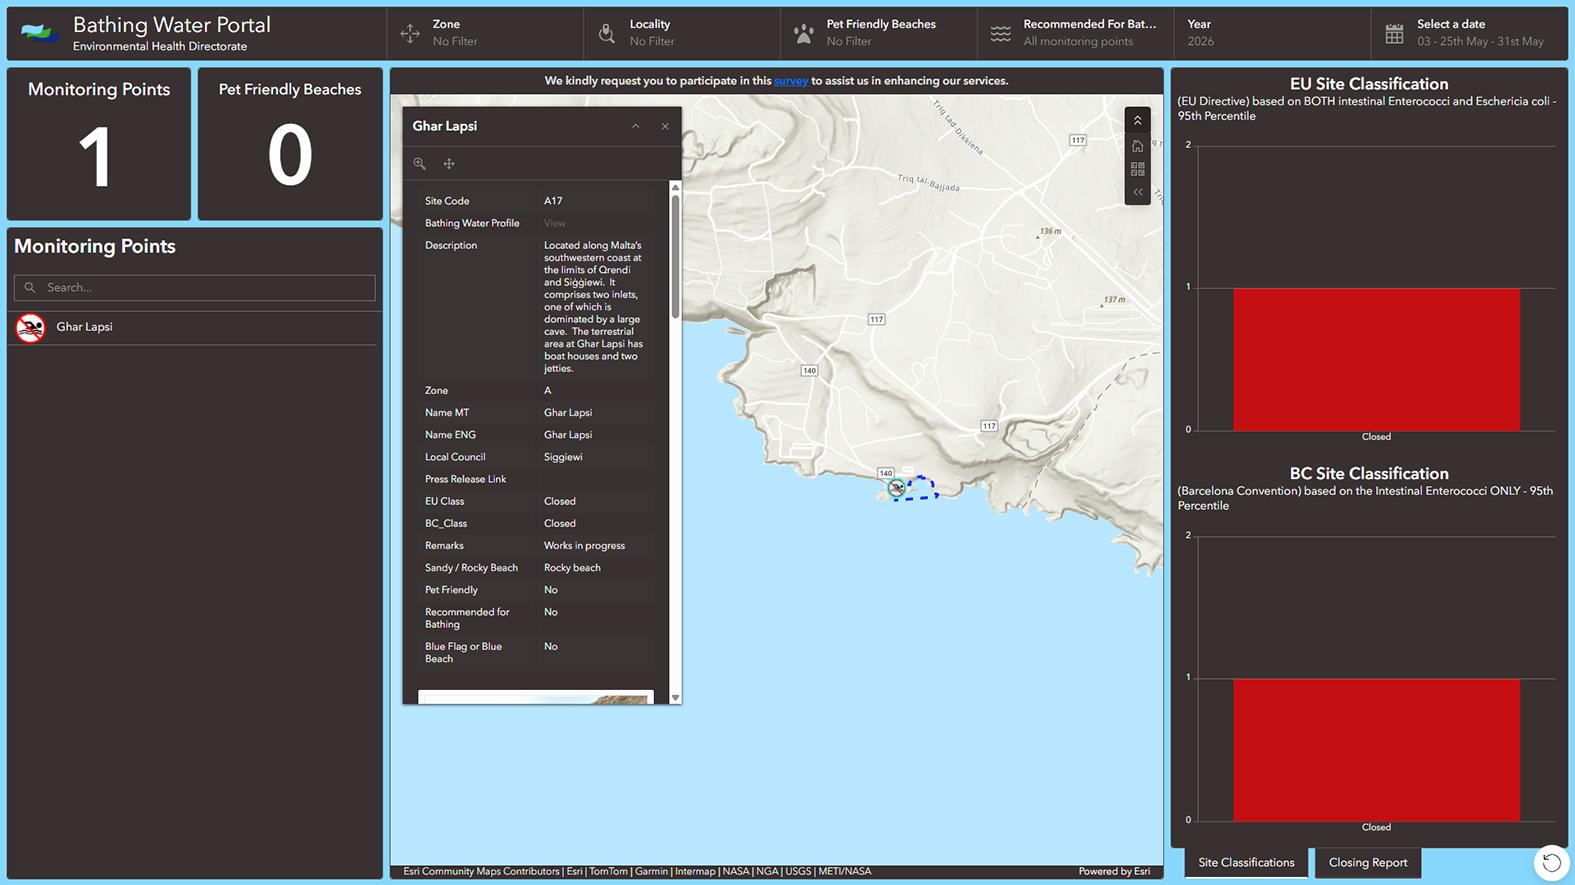
Task: Click the Remarks value Works in progress
Action: pyautogui.click(x=584, y=546)
